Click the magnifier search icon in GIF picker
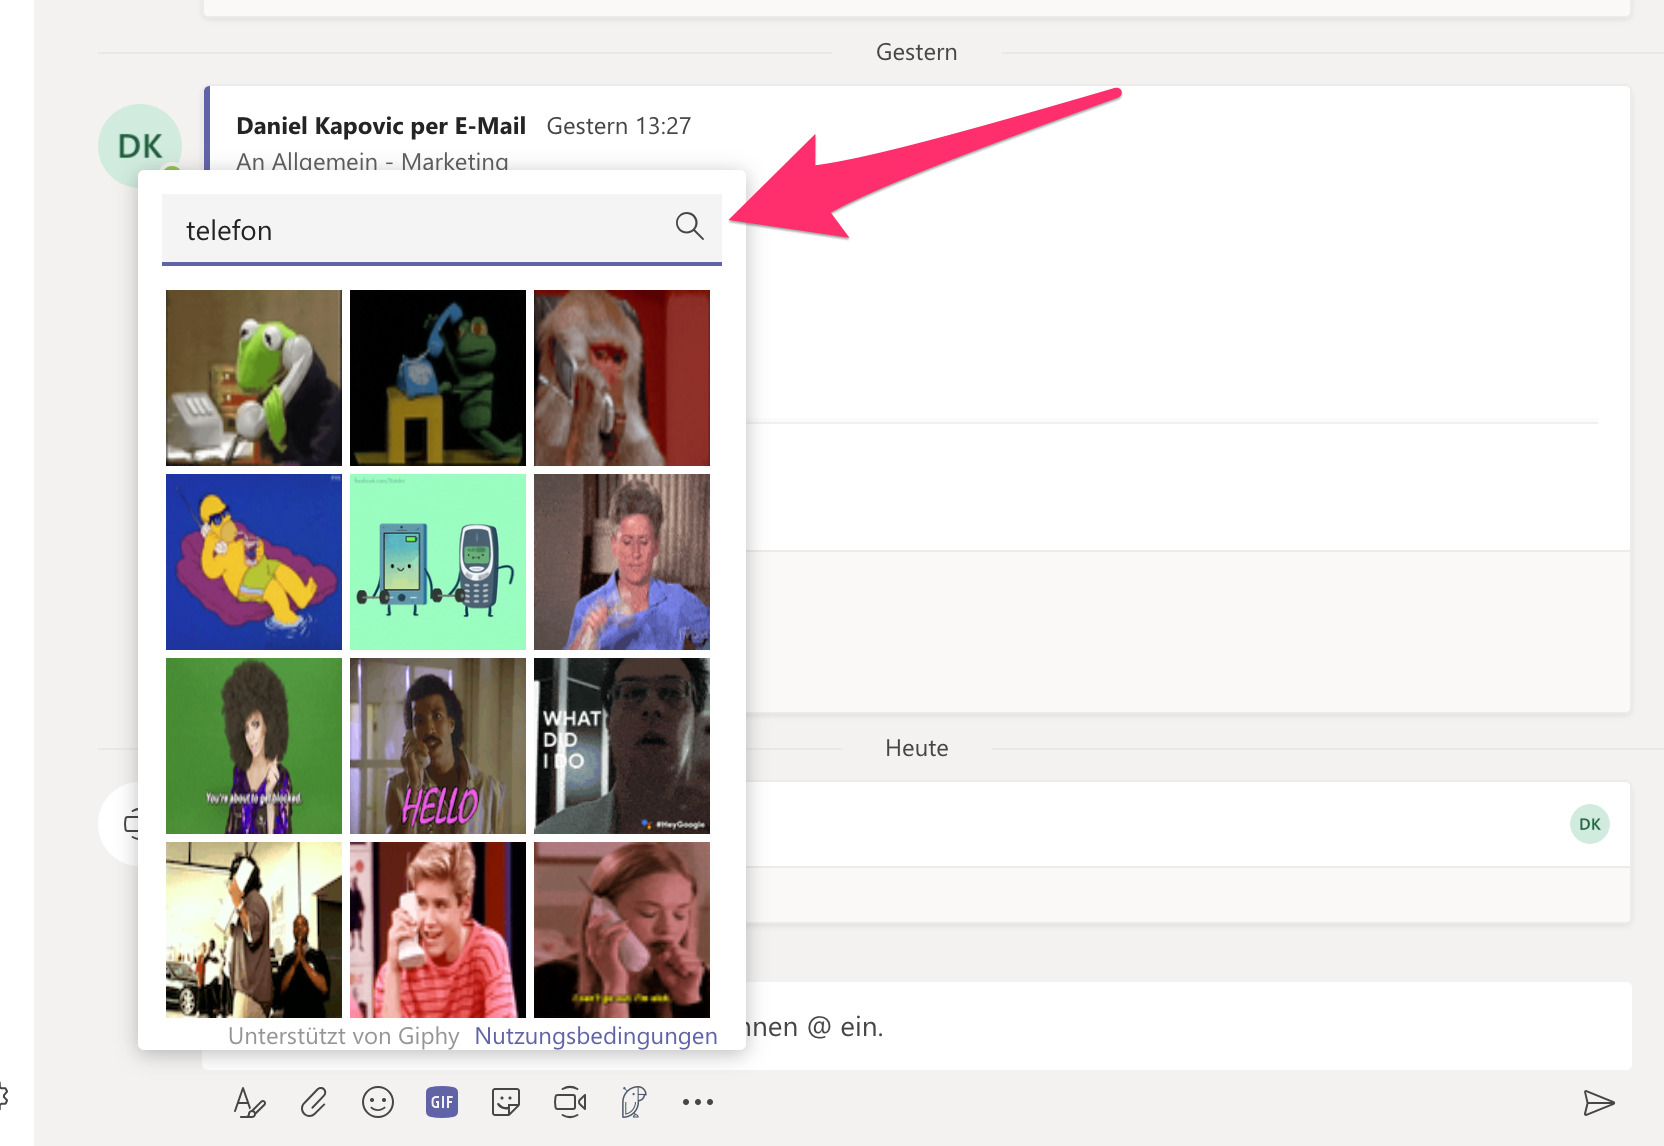The height and width of the screenshot is (1146, 1664). (x=689, y=226)
